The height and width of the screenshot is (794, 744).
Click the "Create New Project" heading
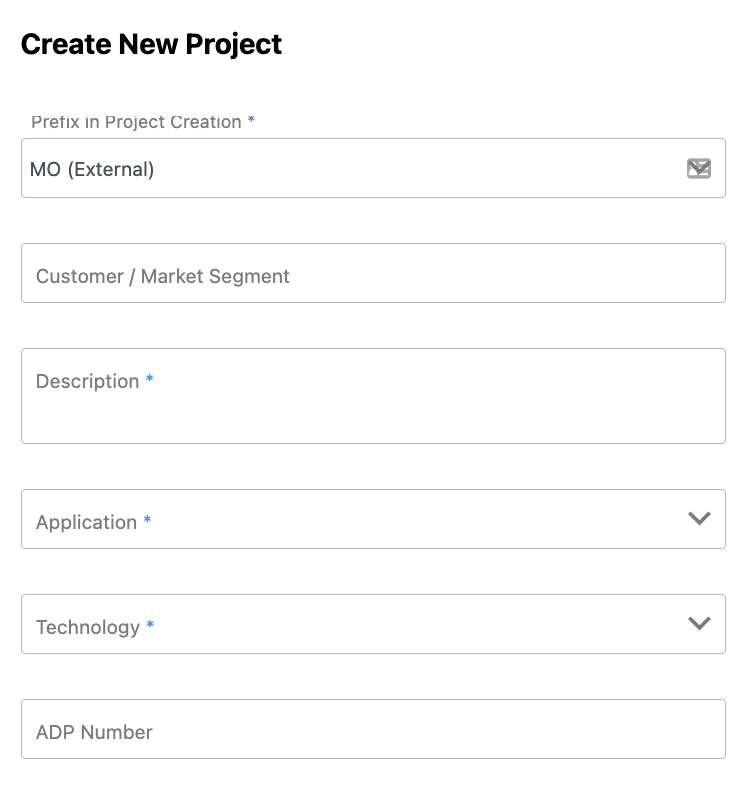151,44
